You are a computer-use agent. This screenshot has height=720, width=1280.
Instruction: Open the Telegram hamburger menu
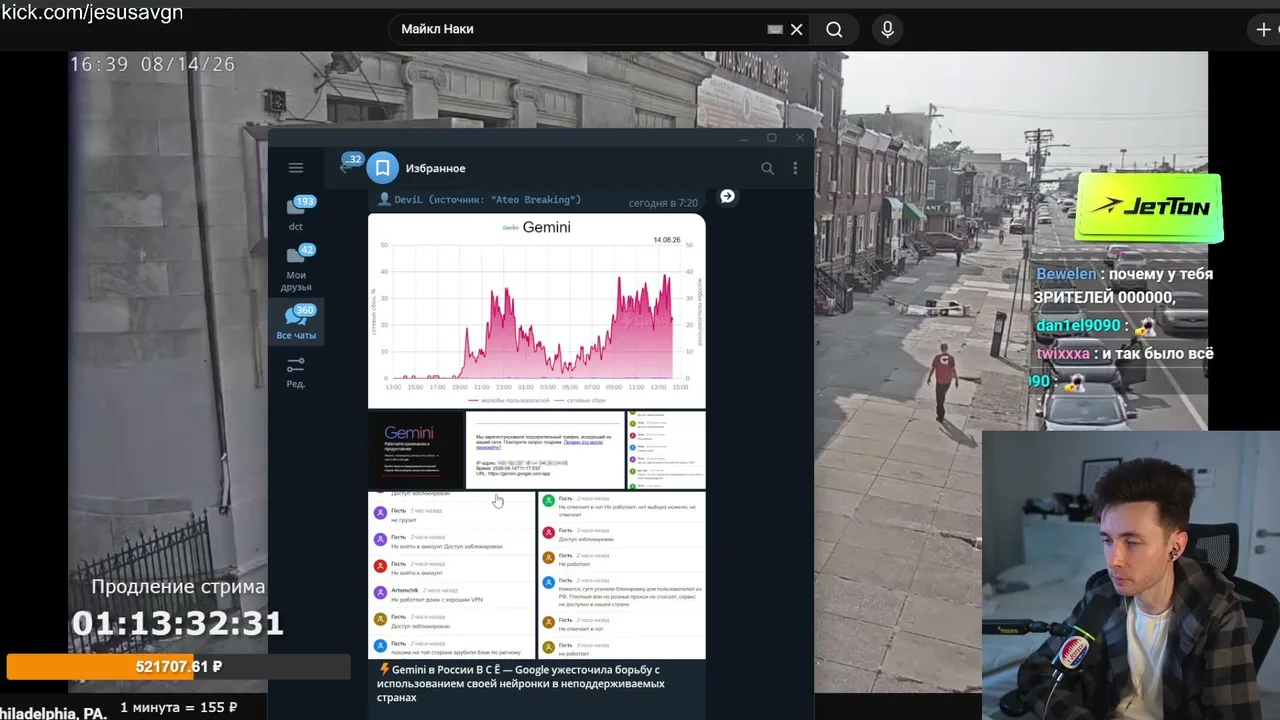[x=295, y=168]
